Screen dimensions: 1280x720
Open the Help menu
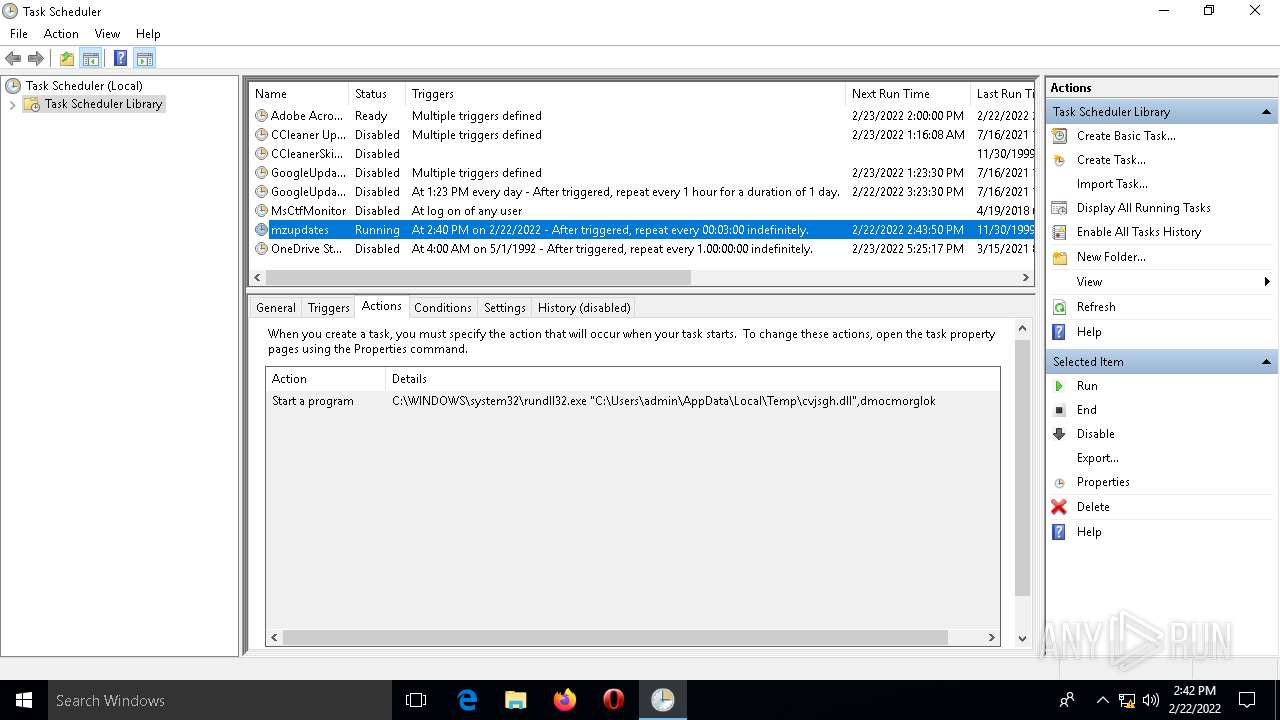148,34
